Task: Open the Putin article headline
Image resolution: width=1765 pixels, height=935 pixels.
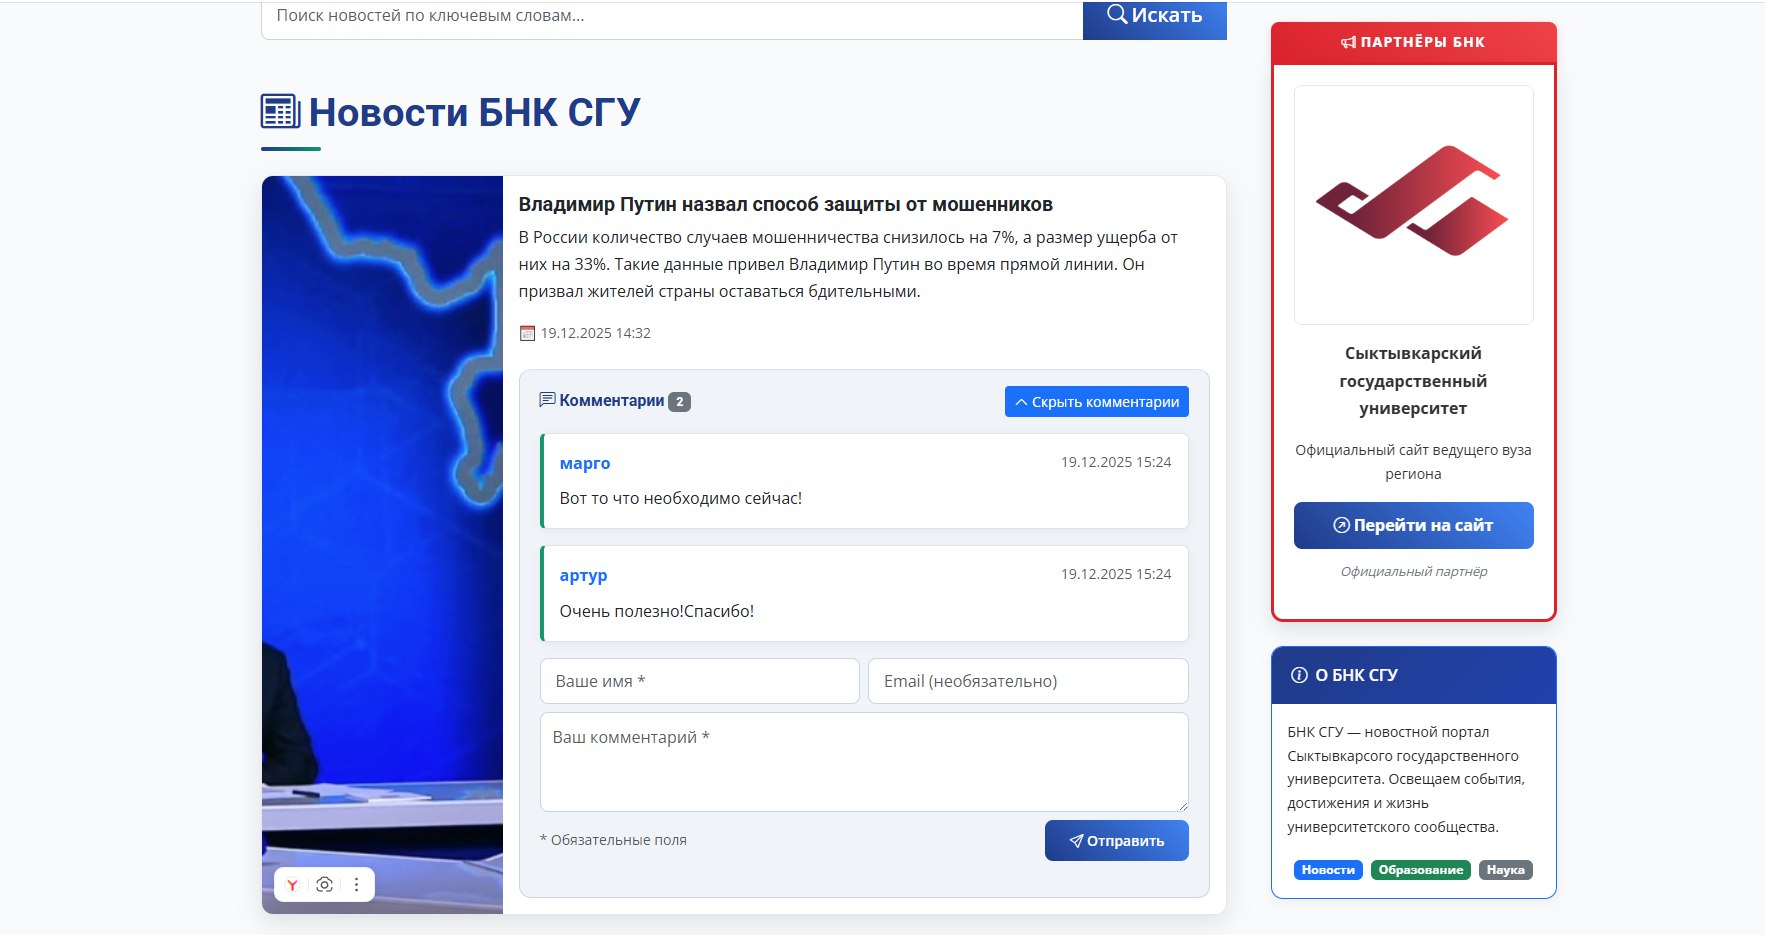Action: (785, 205)
